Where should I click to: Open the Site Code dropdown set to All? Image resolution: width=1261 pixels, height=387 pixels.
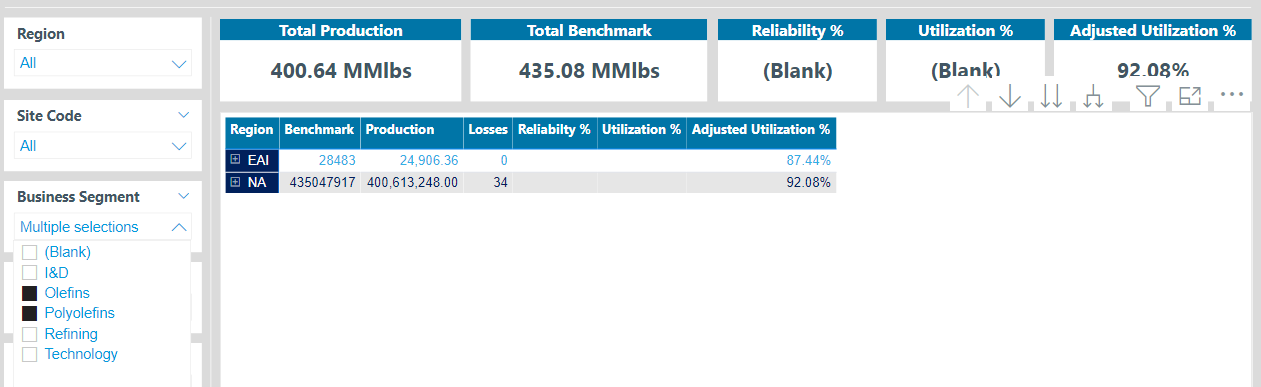(103, 146)
